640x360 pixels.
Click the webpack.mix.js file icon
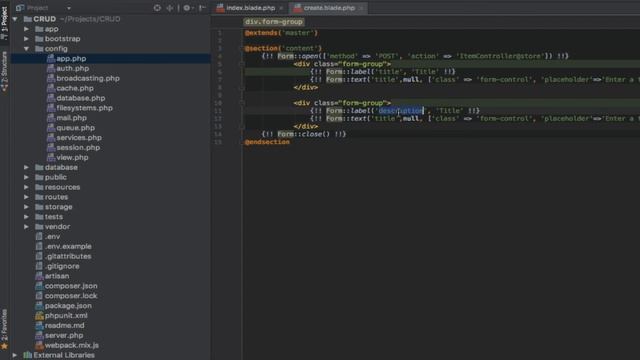pyautogui.click(x=39, y=345)
